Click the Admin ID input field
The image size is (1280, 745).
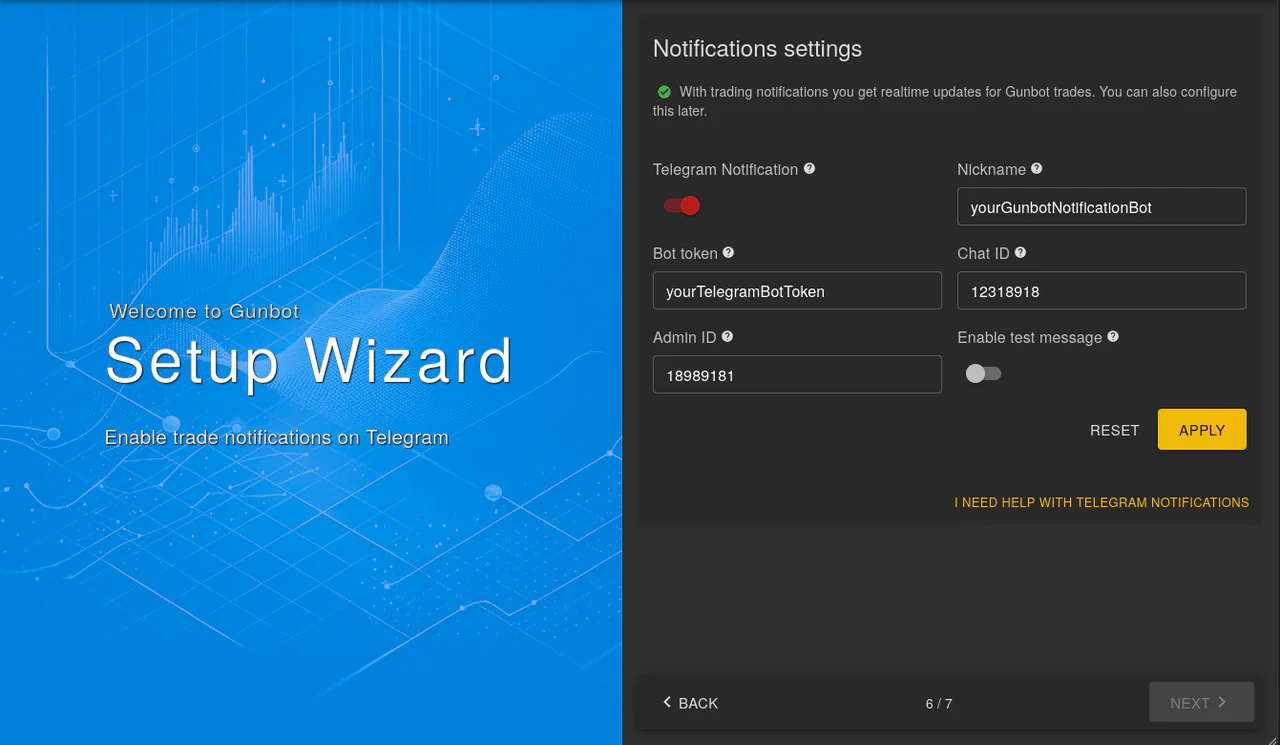[797, 375]
